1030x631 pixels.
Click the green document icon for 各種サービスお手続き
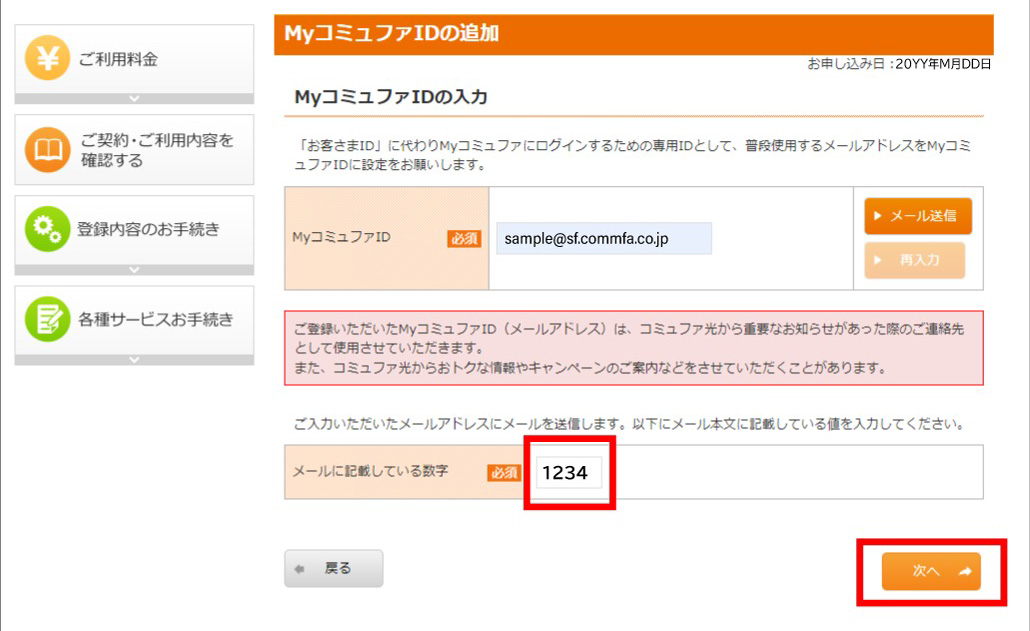(47, 320)
